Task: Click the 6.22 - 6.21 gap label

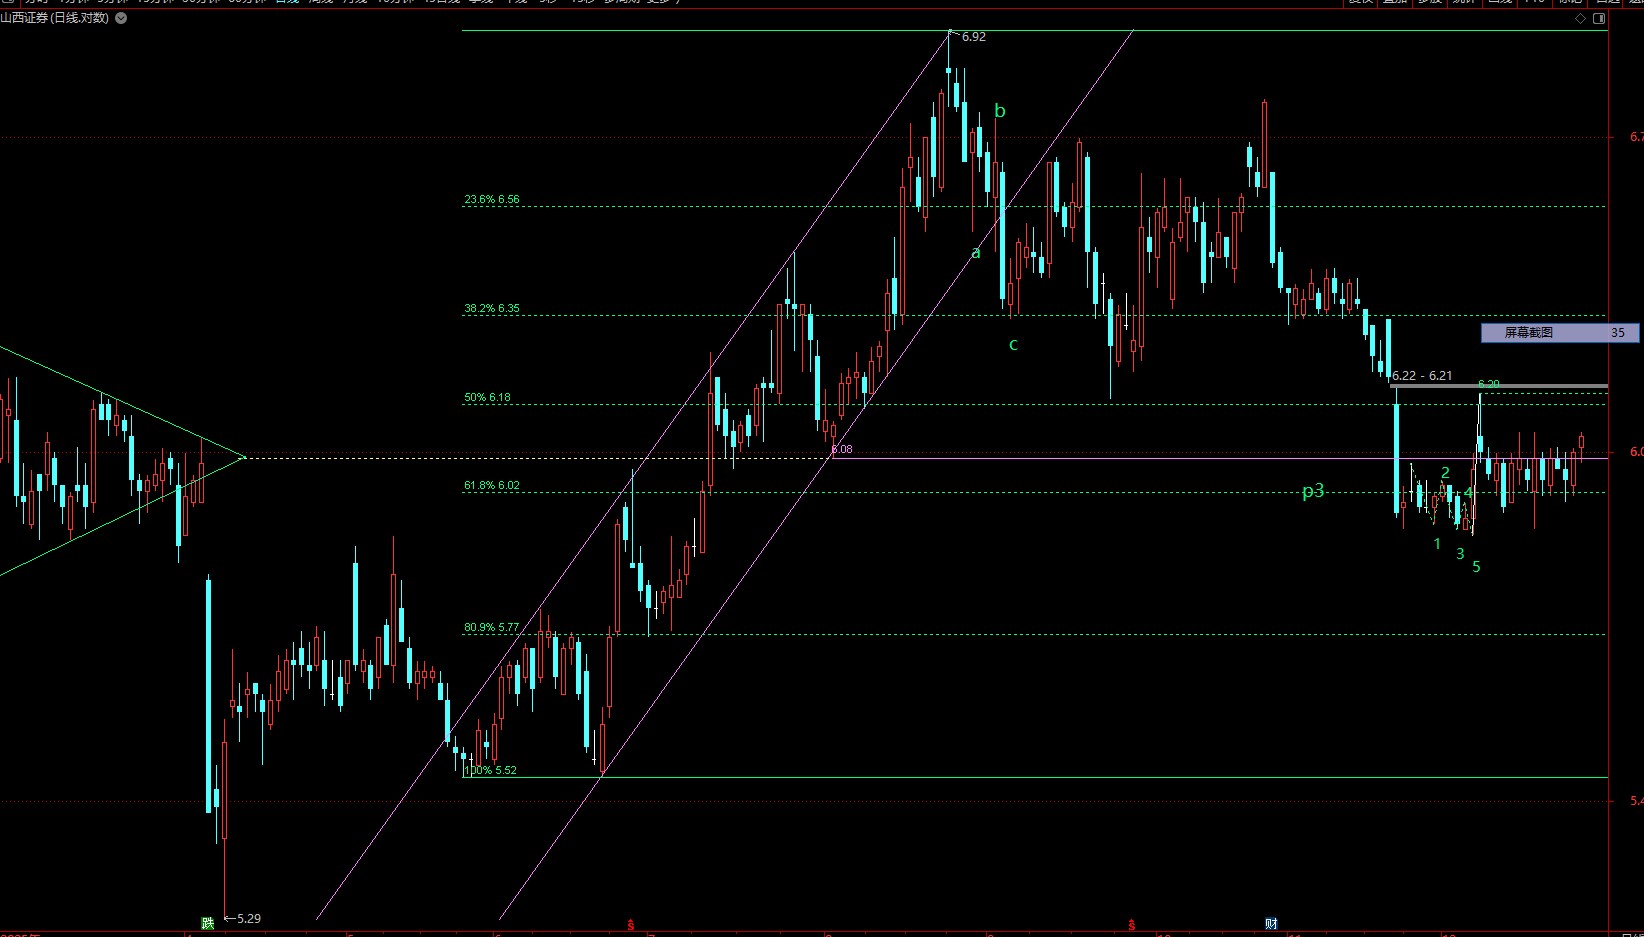Action: [1422, 376]
